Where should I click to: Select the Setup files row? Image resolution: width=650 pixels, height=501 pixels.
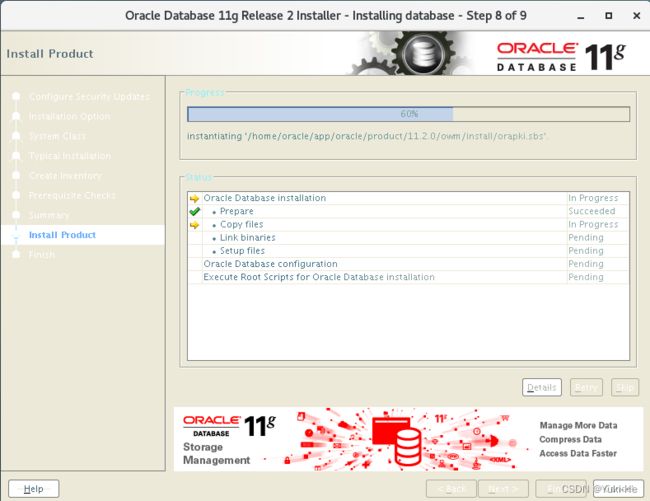[408, 251]
